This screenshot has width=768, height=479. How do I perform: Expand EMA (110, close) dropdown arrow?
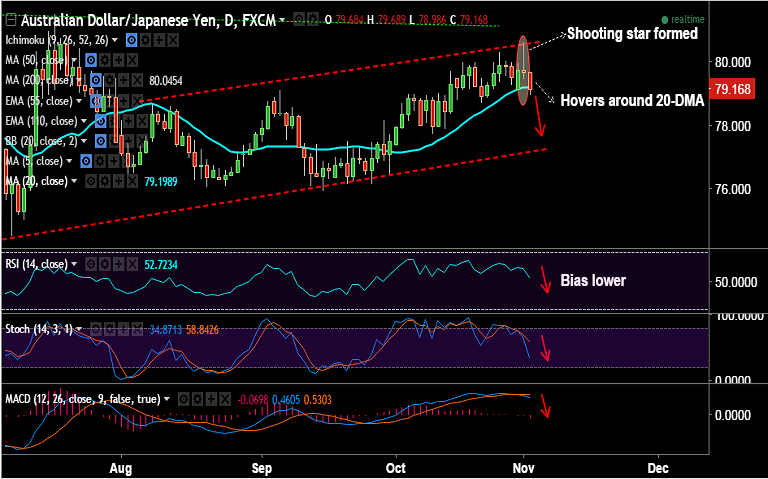tap(84, 121)
